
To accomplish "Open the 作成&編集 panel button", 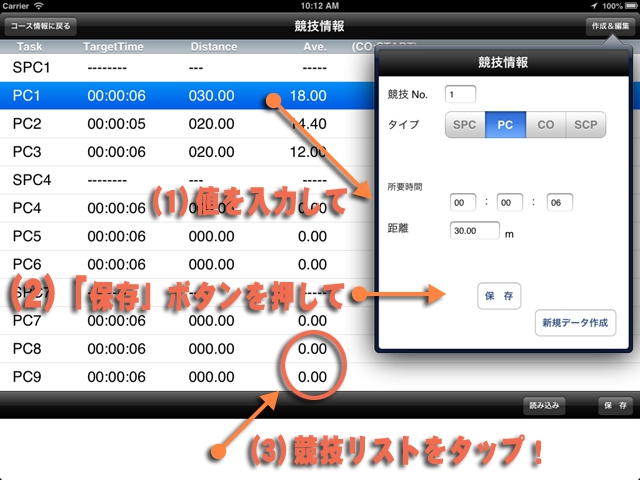I will [610, 27].
